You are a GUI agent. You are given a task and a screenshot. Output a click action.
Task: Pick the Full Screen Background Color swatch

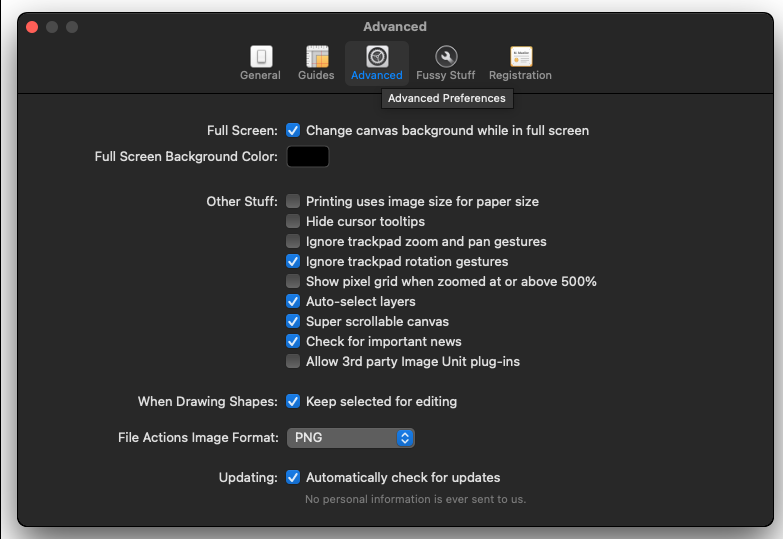pyautogui.click(x=308, y=156)
